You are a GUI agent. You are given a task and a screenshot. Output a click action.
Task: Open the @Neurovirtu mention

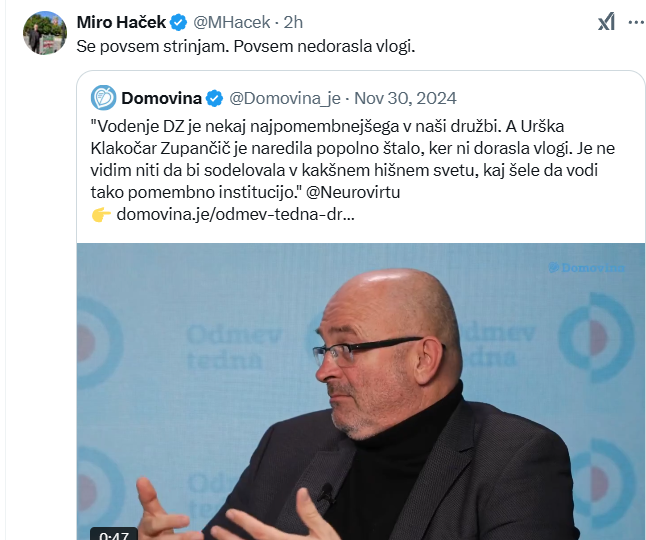[x=353, y=192]
